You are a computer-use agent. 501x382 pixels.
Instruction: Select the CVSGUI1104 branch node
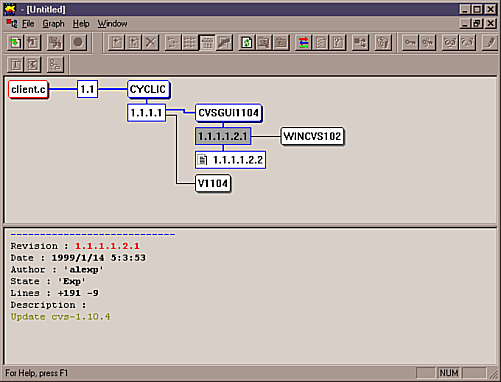228,113
